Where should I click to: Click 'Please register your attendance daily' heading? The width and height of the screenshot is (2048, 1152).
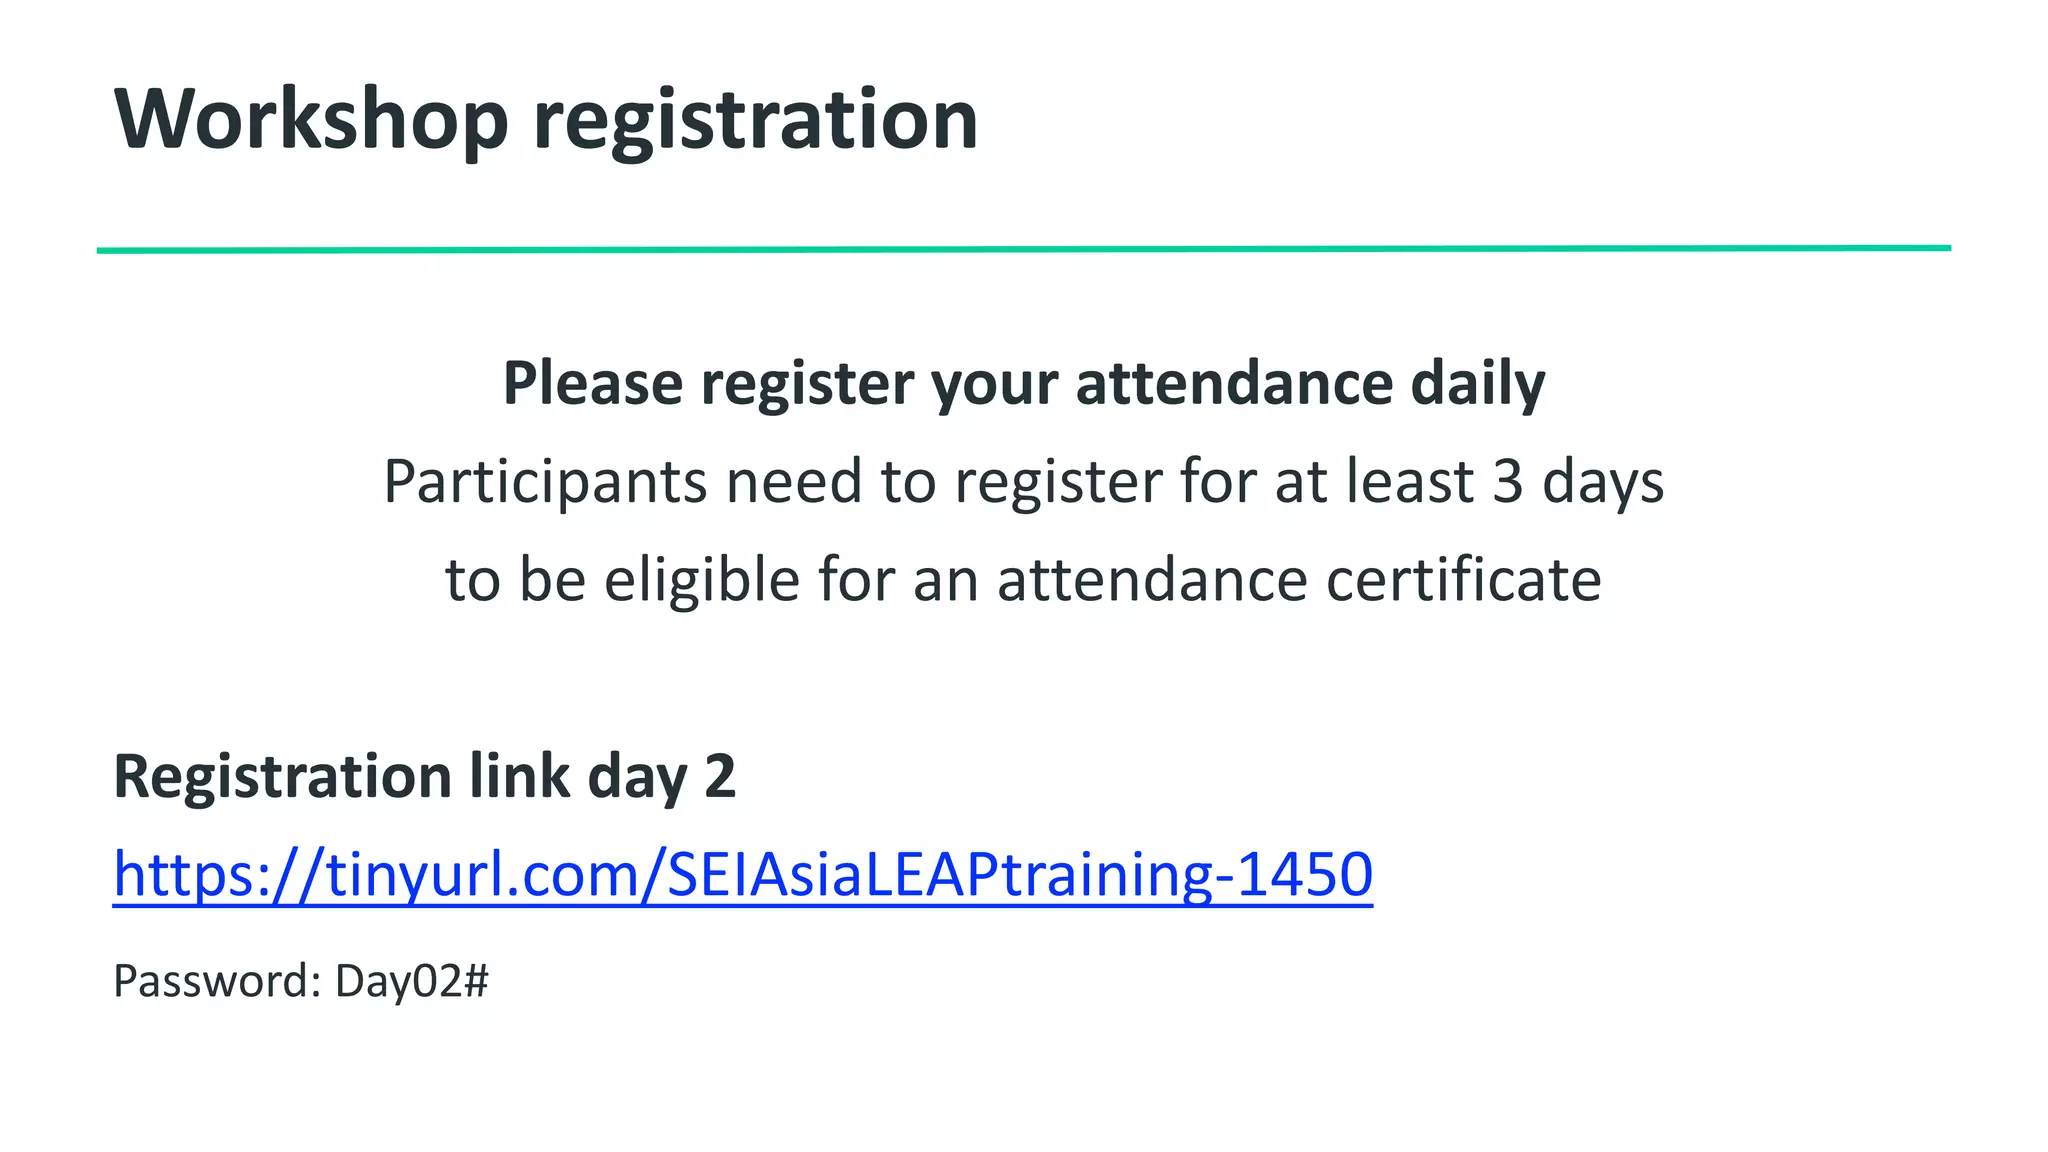pos(1024,383)
